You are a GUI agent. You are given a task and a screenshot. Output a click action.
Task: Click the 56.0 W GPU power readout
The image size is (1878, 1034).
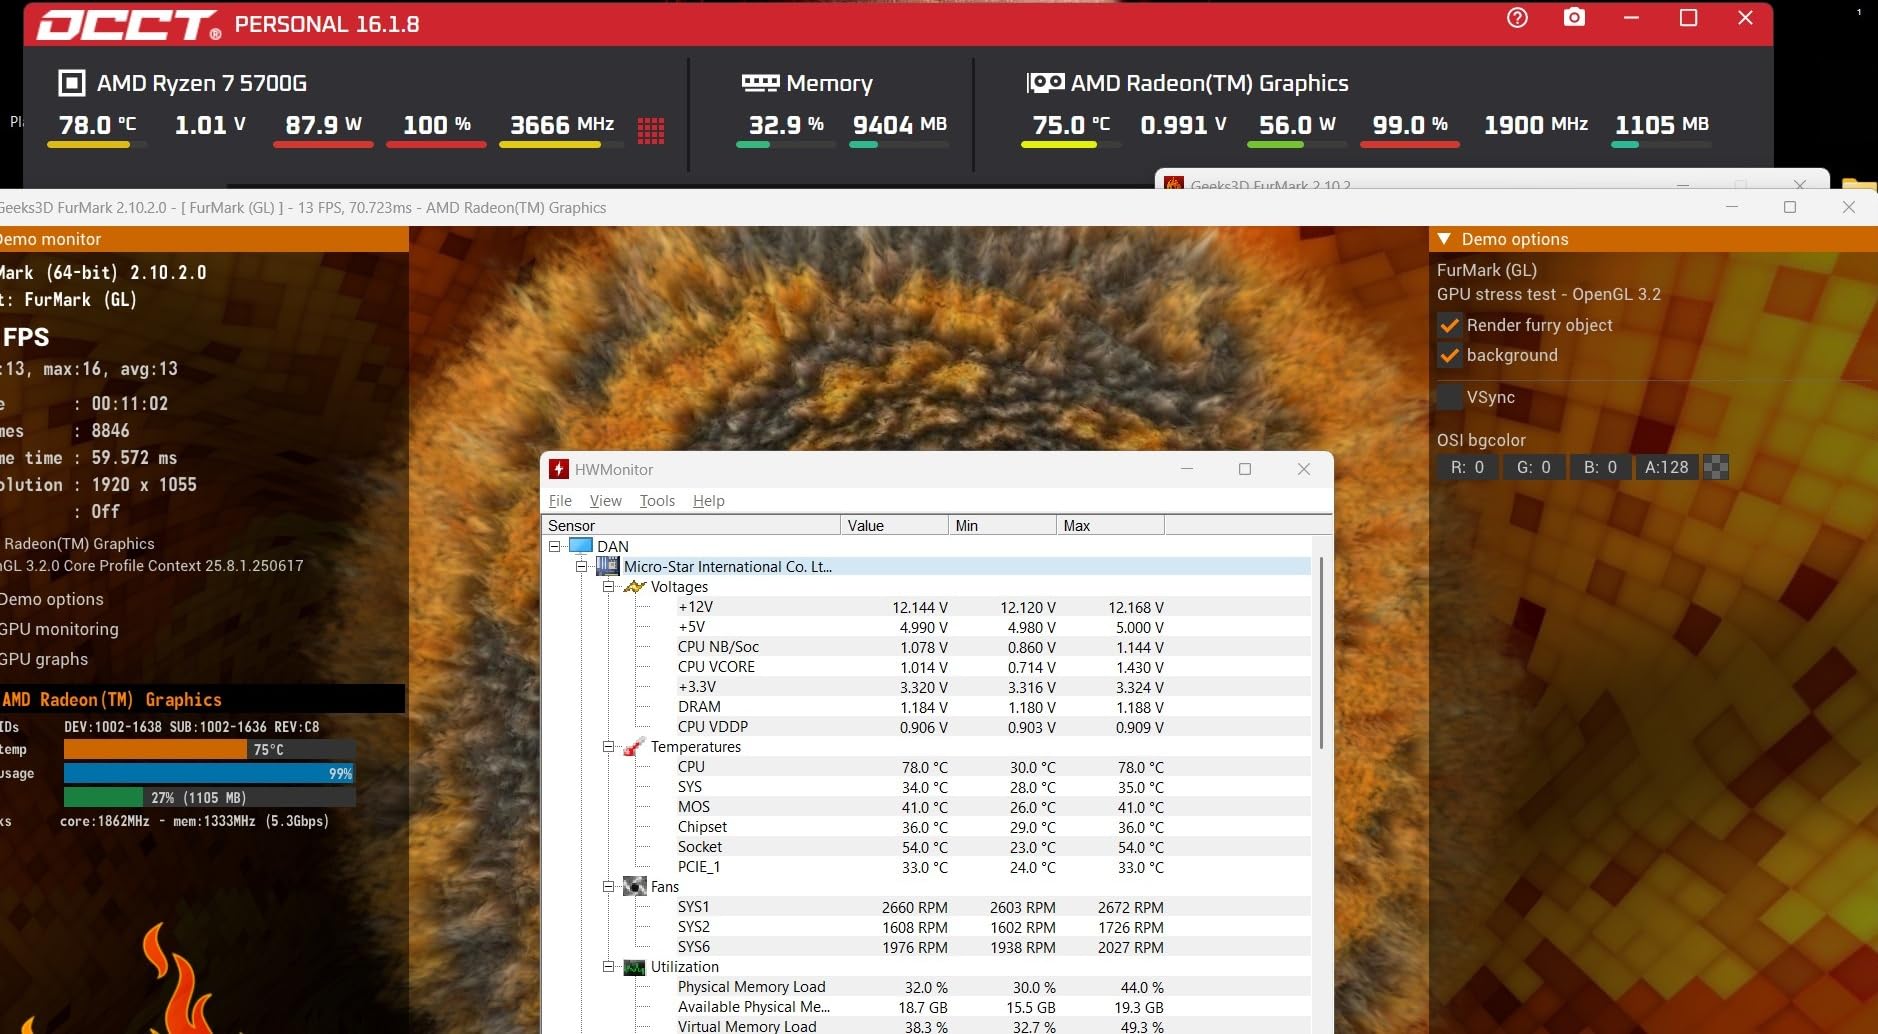[x=1297, y=125]
